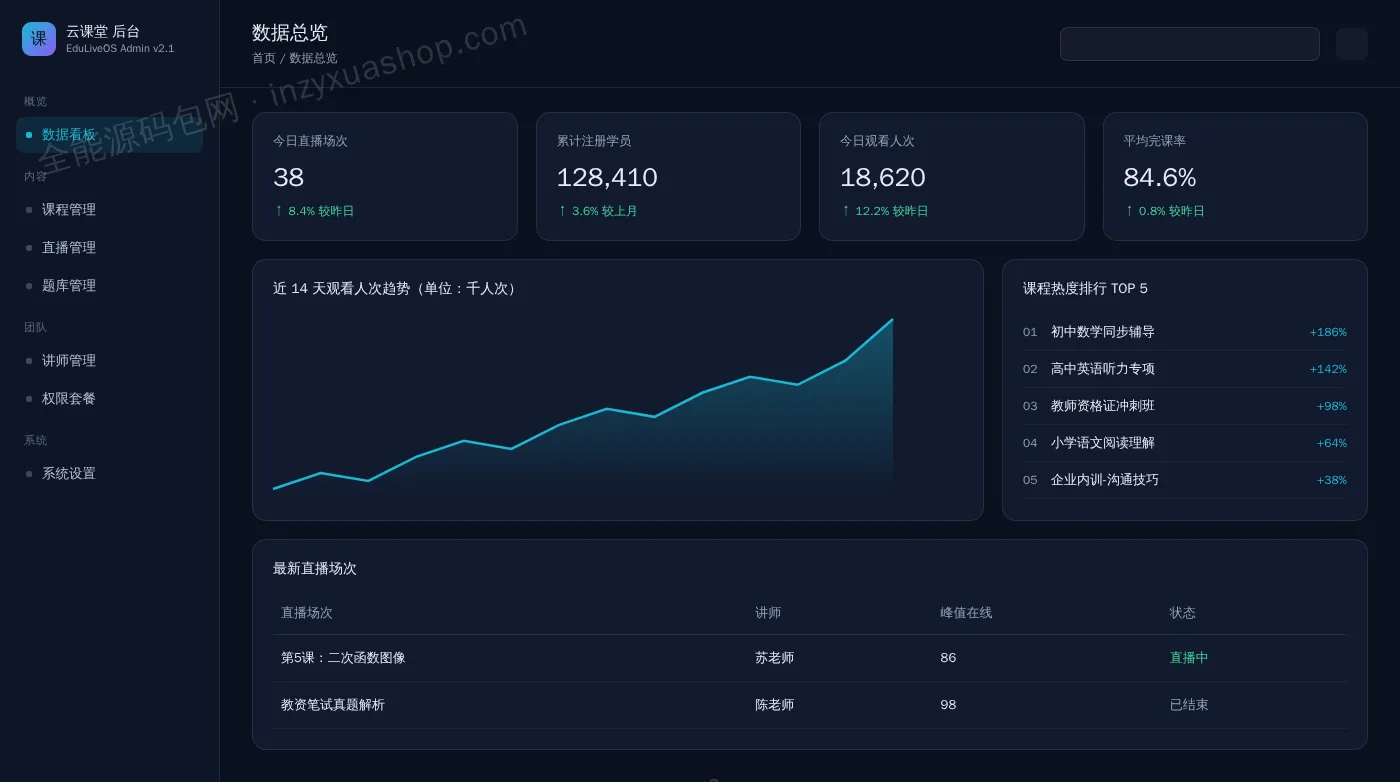Open 直播管理 in the sidebar
The image size is (1400, 782).
109,248
